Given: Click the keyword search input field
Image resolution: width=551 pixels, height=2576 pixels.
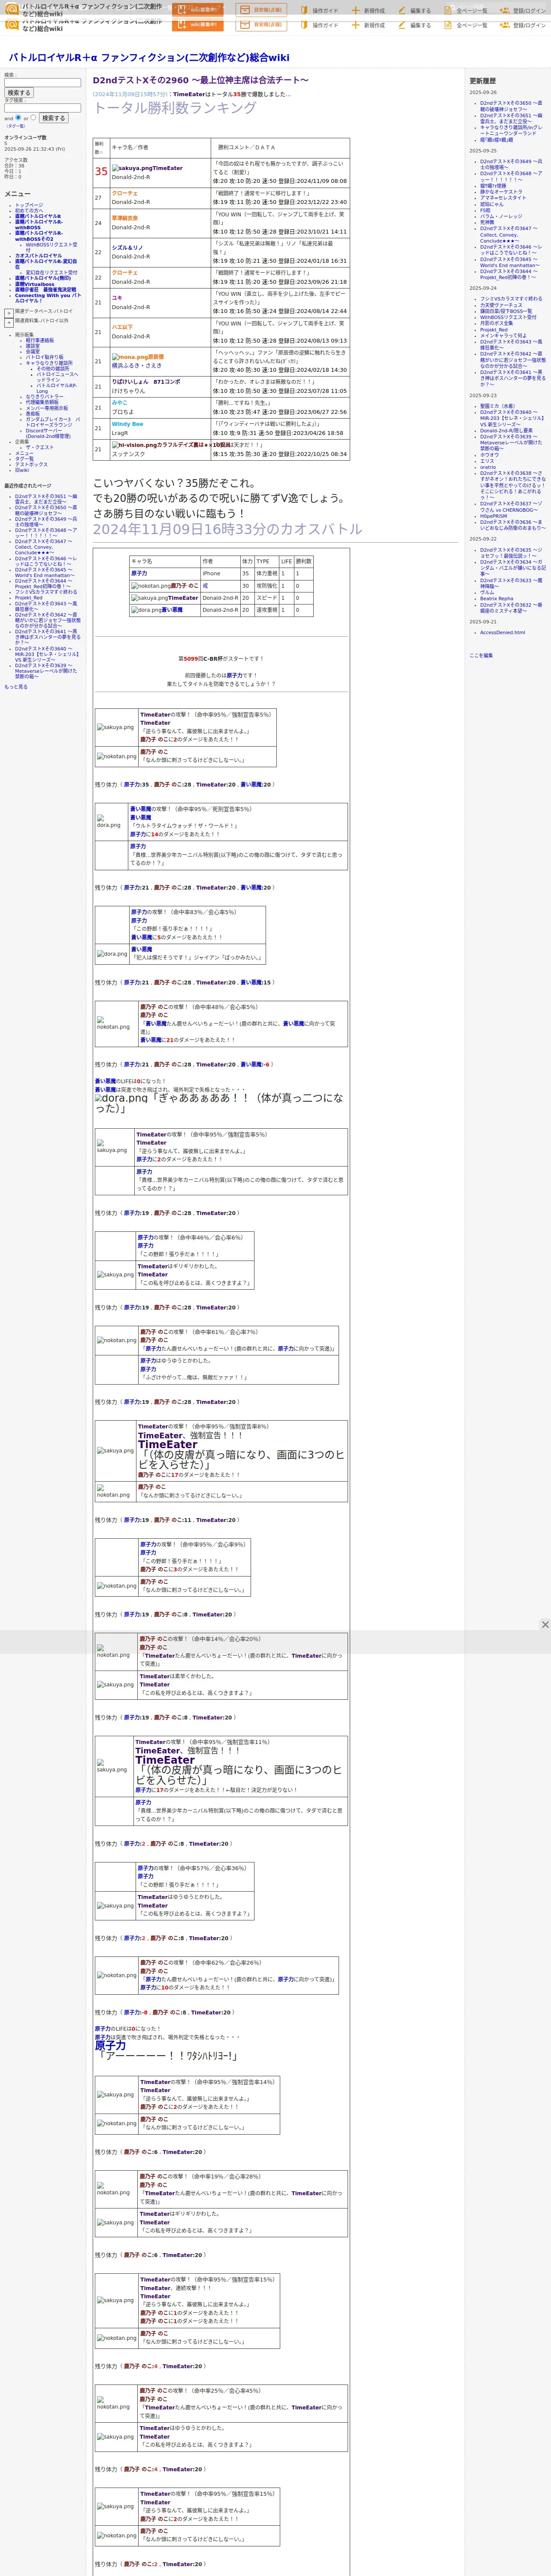Looking at the screenshot, I should [42, 83].
